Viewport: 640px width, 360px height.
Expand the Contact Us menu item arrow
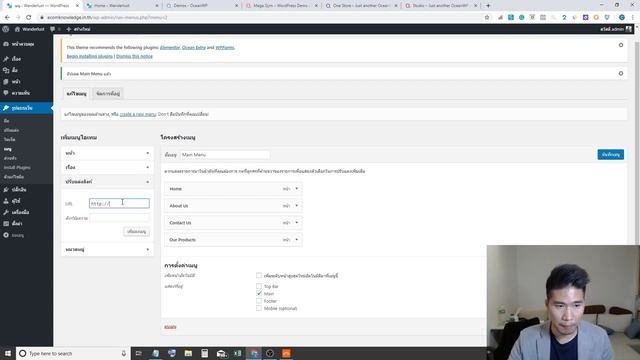coord(297,223)
